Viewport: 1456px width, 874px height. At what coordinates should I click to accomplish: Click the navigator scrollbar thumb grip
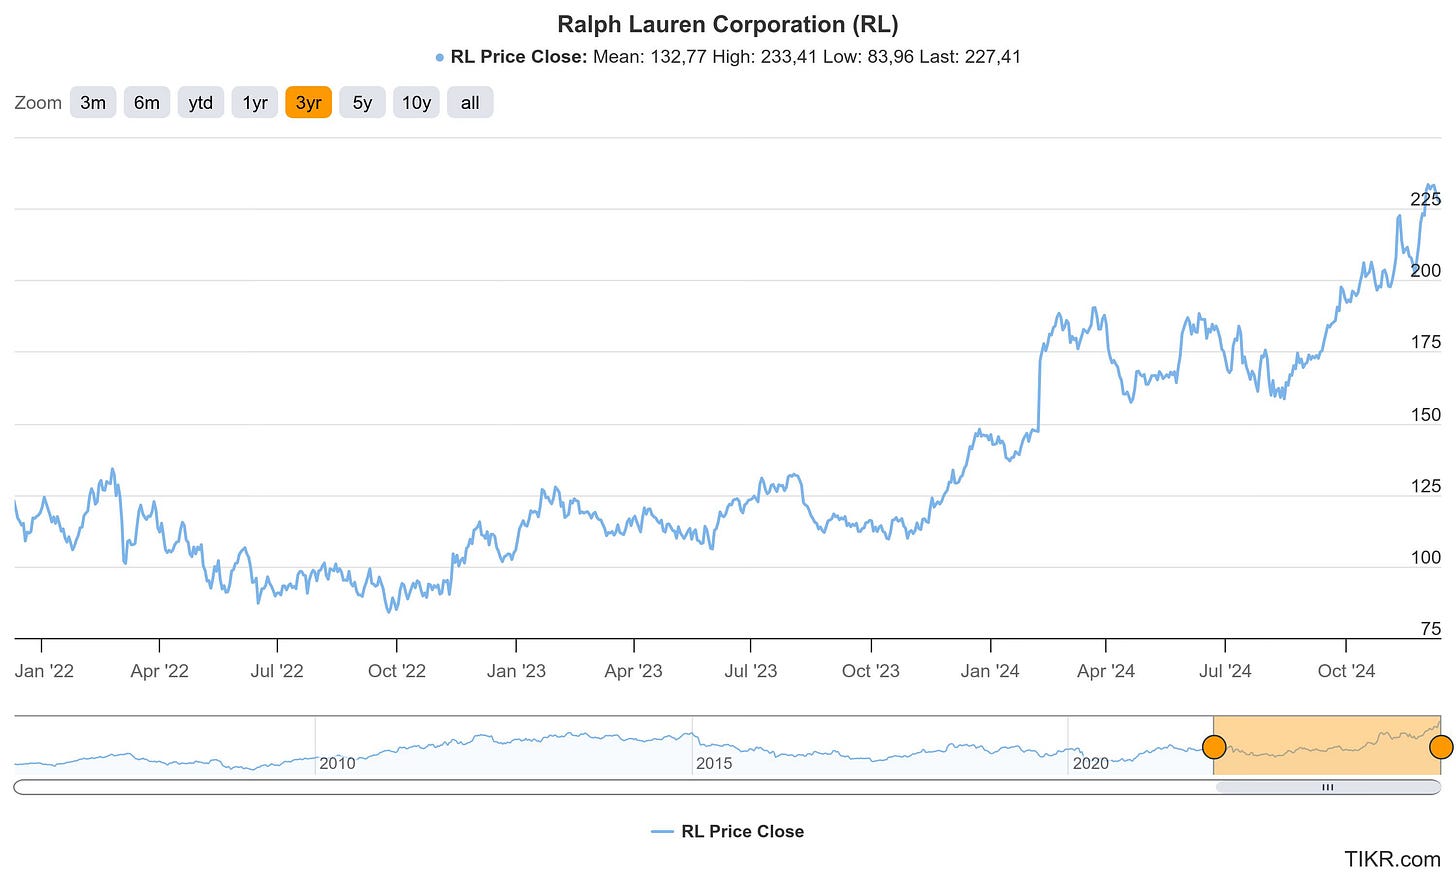pyautogui.click(x=1328, y=788)
